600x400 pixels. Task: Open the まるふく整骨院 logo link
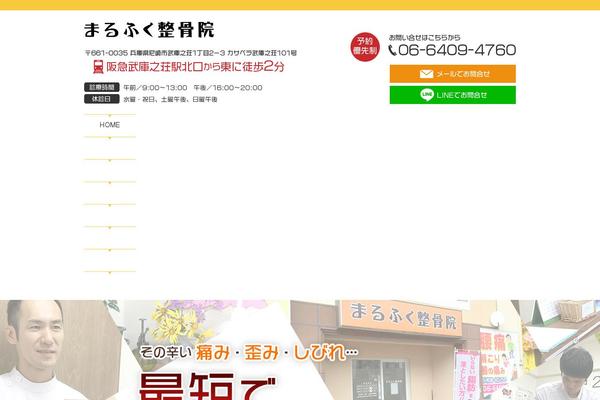(x=149, y=30)
